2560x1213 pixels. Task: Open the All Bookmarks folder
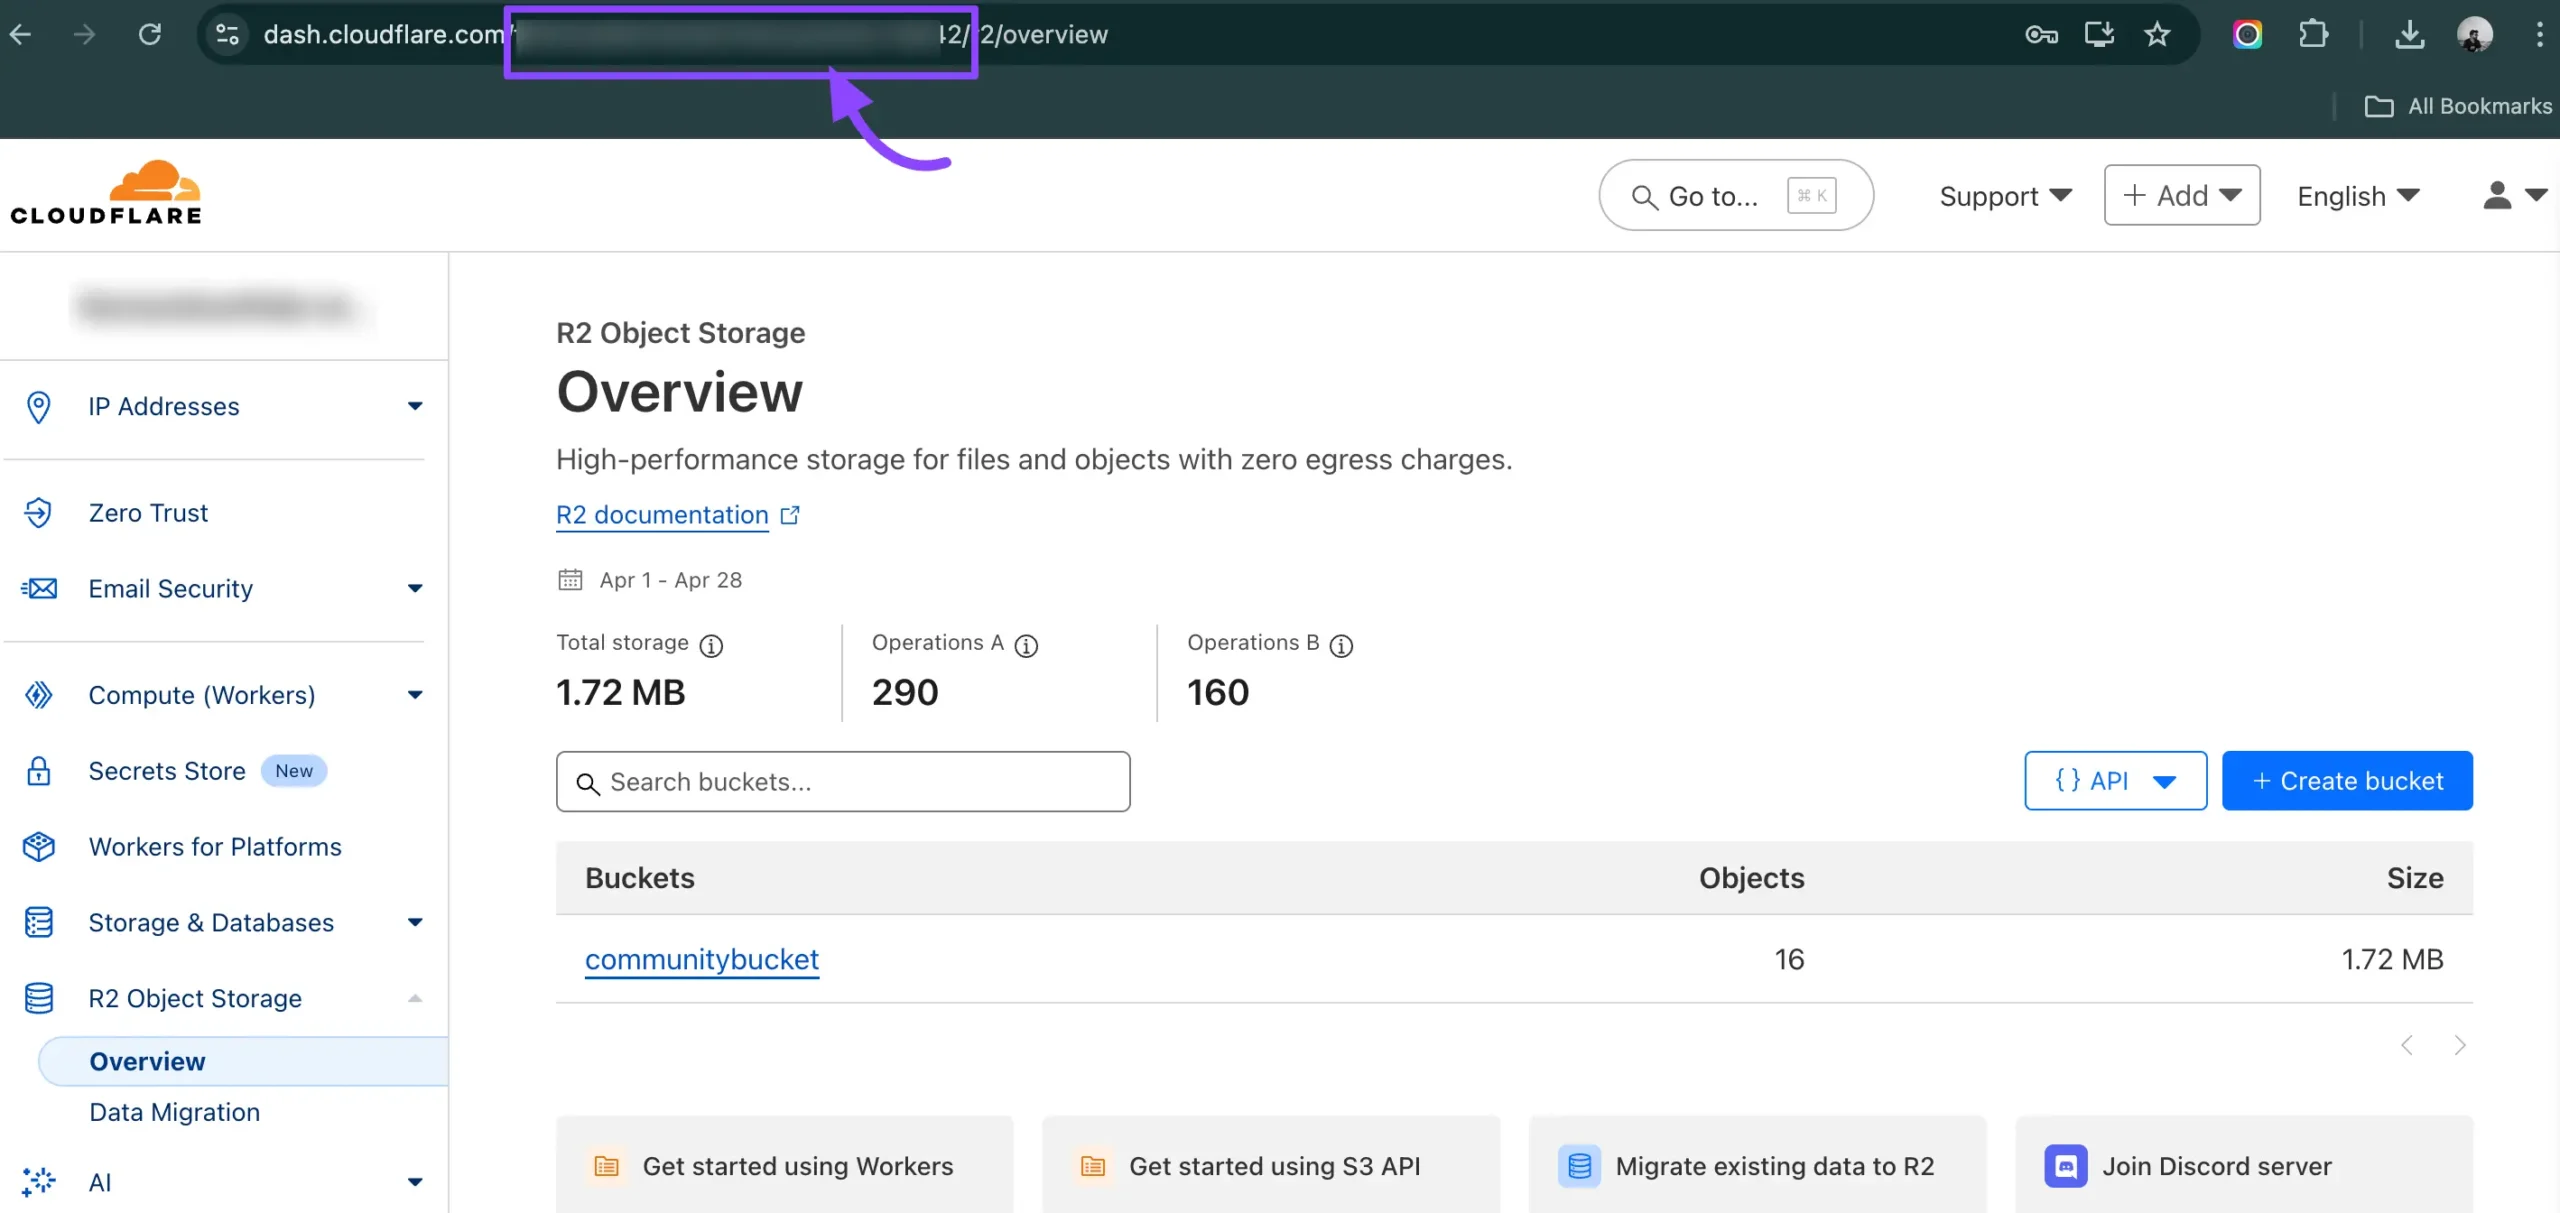click(x=2458, y=106)
